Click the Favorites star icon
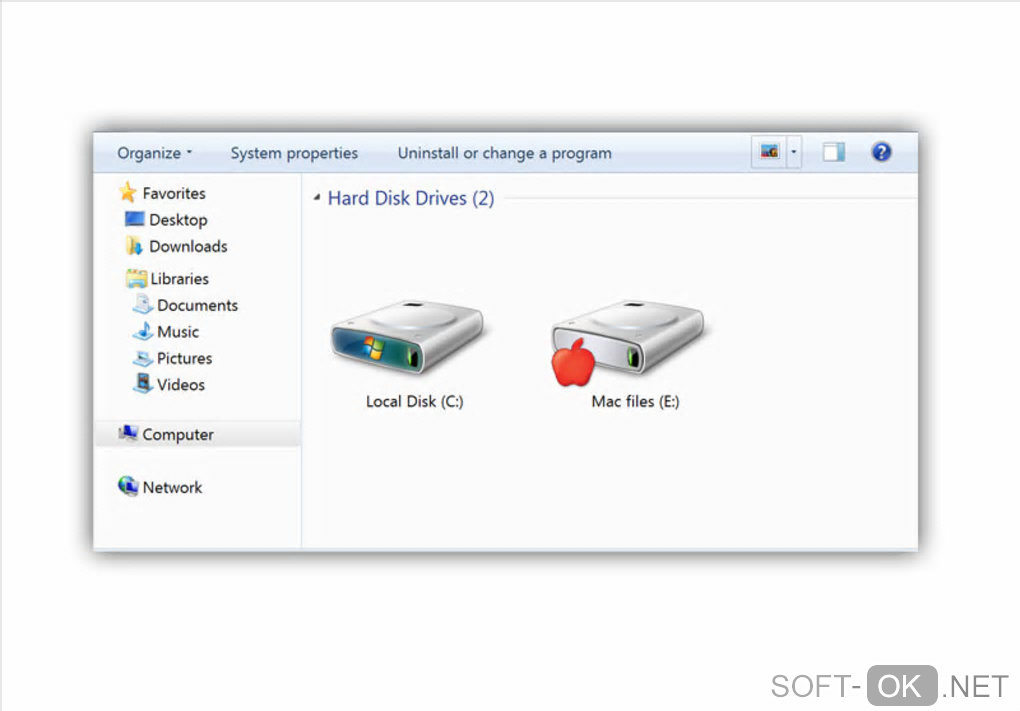1020x711 pixels. (128, 193)
